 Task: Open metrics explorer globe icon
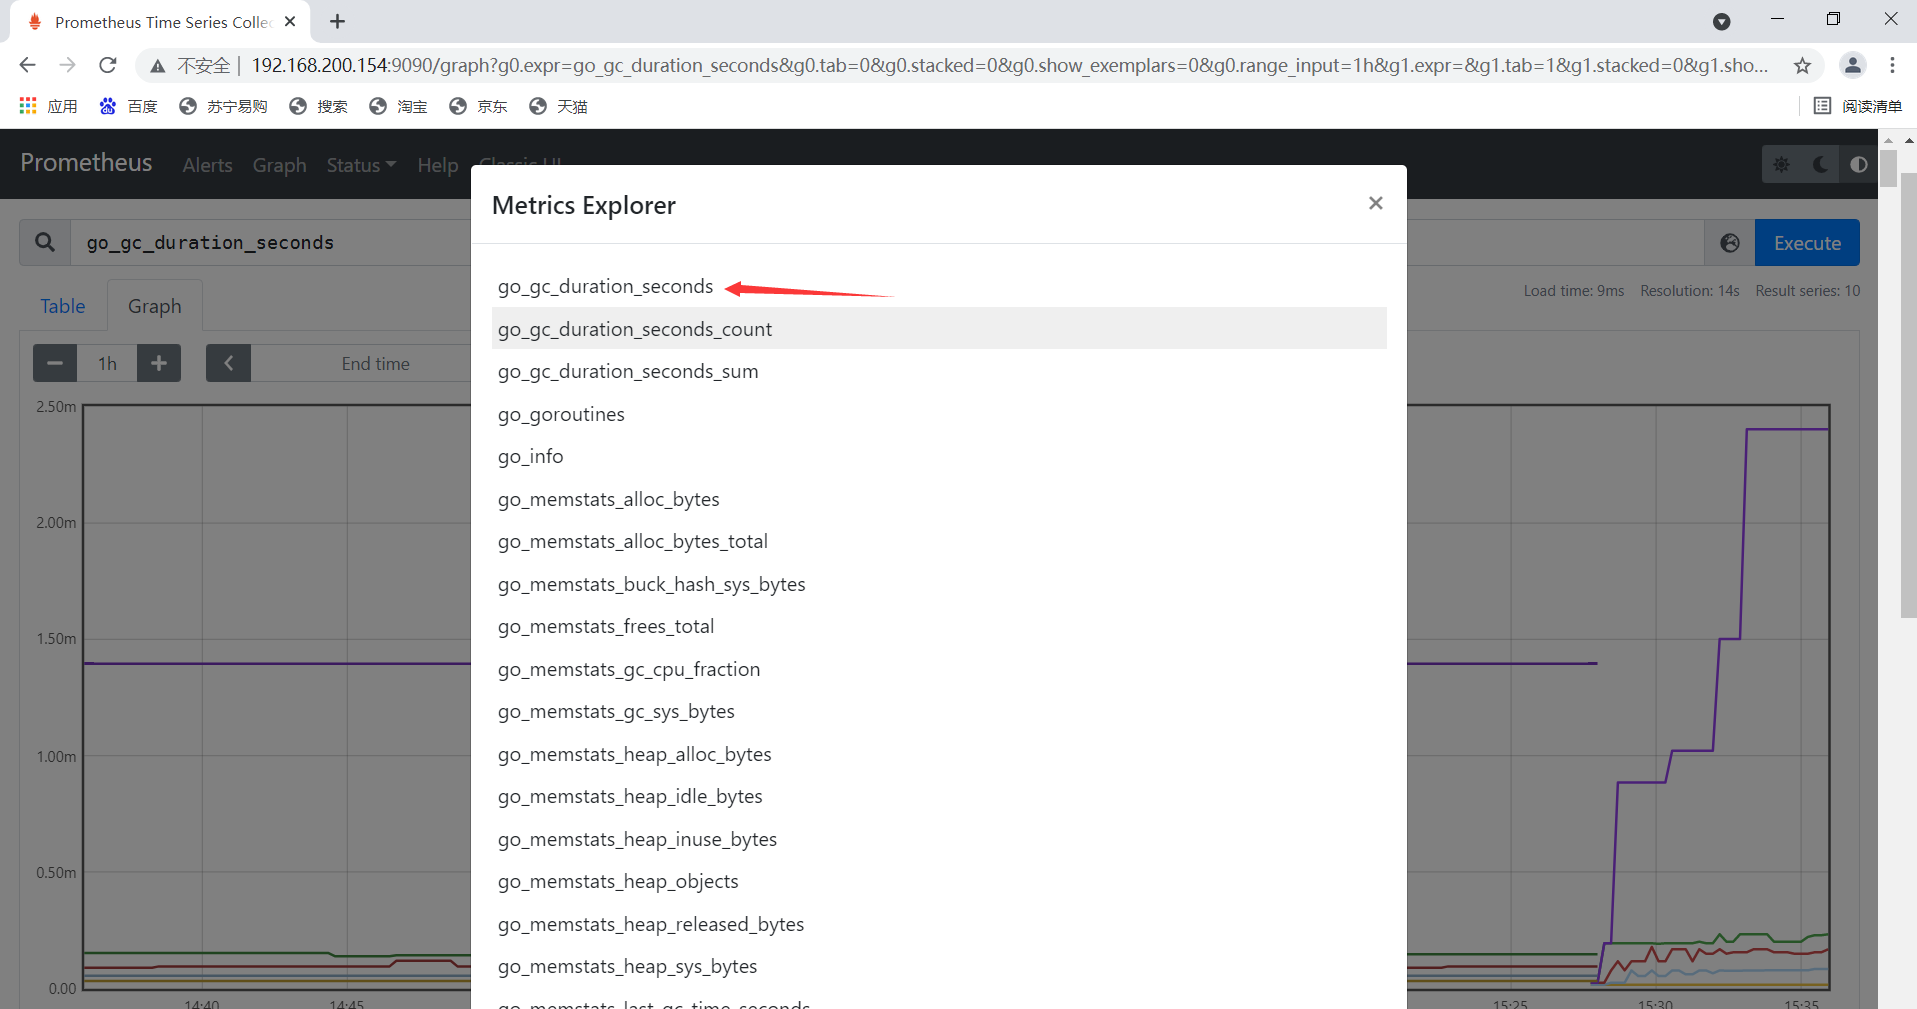(x=1730, y=243)
